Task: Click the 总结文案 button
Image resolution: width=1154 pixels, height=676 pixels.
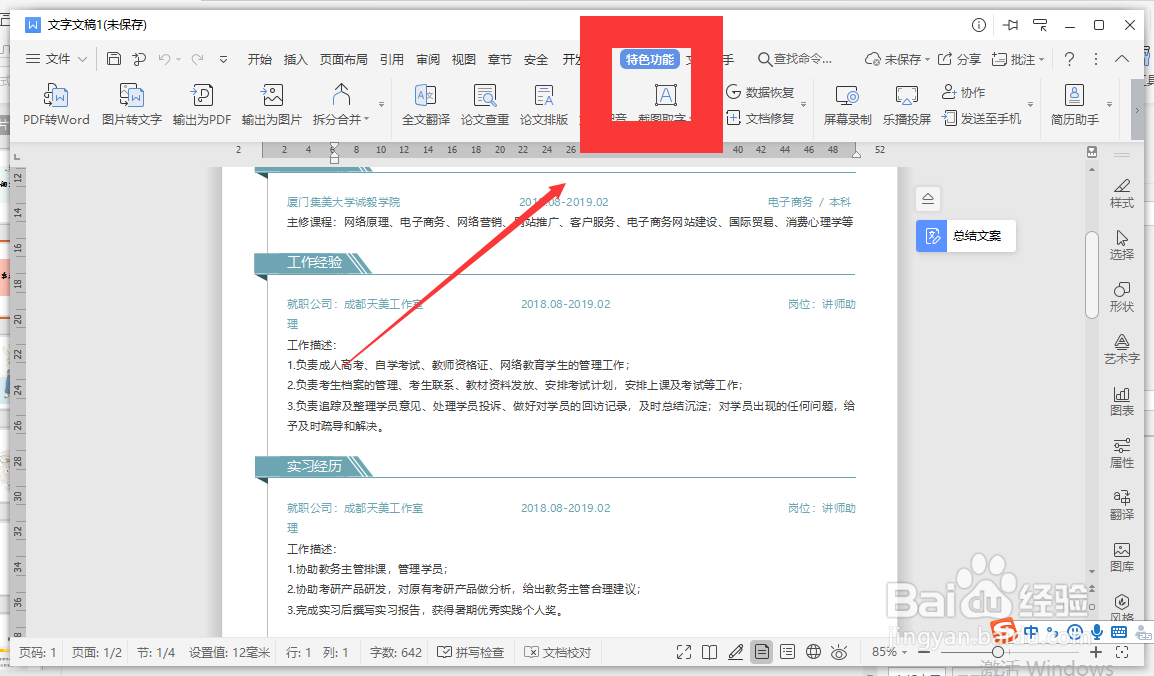Action: [966, 235]
